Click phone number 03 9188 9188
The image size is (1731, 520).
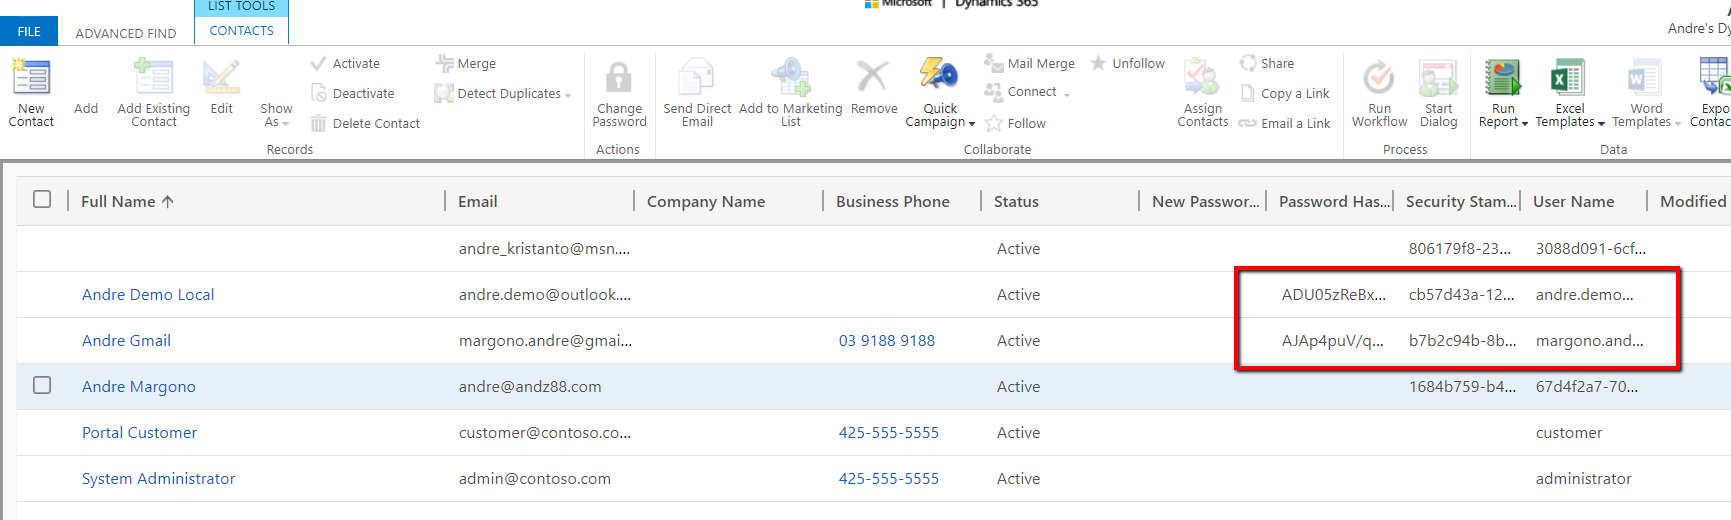886,341
